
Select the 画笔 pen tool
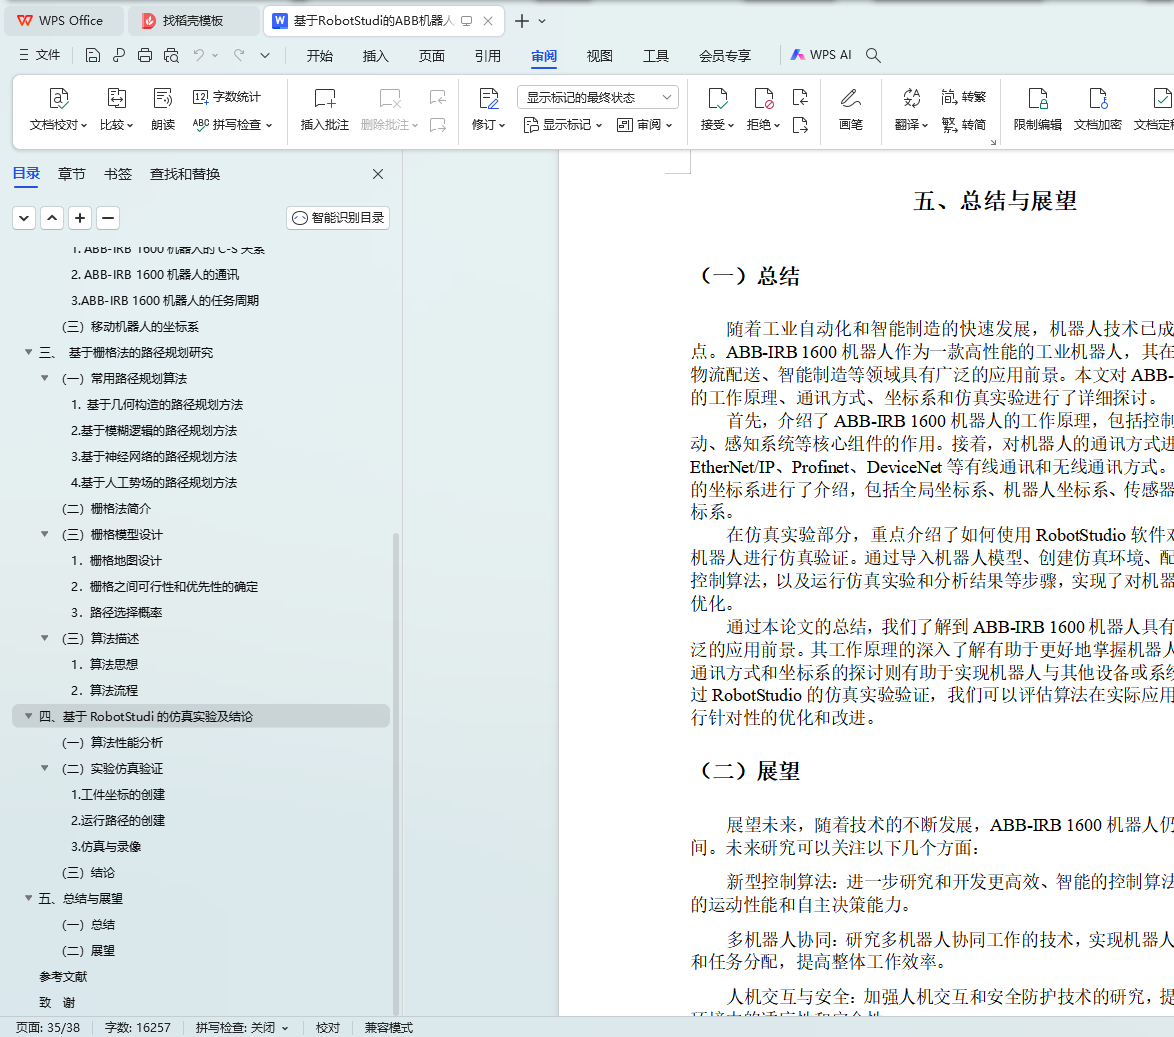[x=851, y=109]
